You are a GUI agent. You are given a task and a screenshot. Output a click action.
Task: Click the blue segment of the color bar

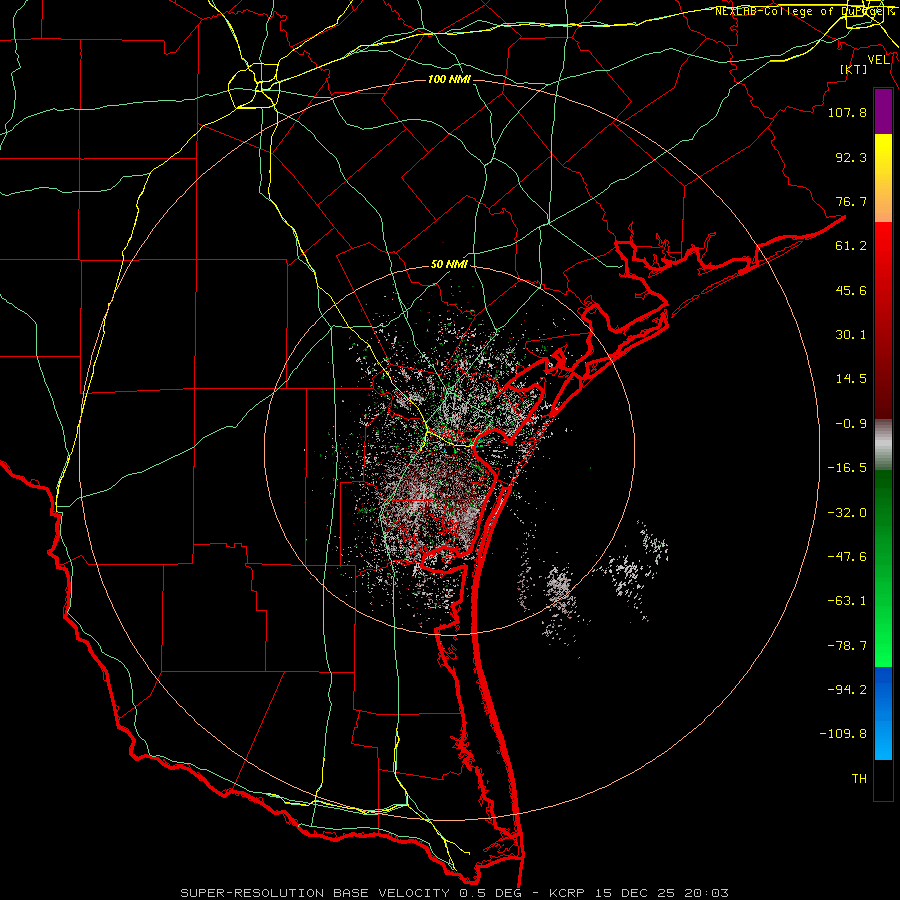[x=883, y=713]
